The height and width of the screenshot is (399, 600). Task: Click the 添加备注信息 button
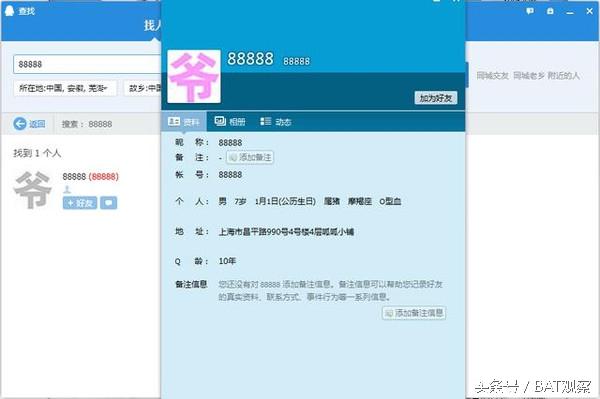414,313
